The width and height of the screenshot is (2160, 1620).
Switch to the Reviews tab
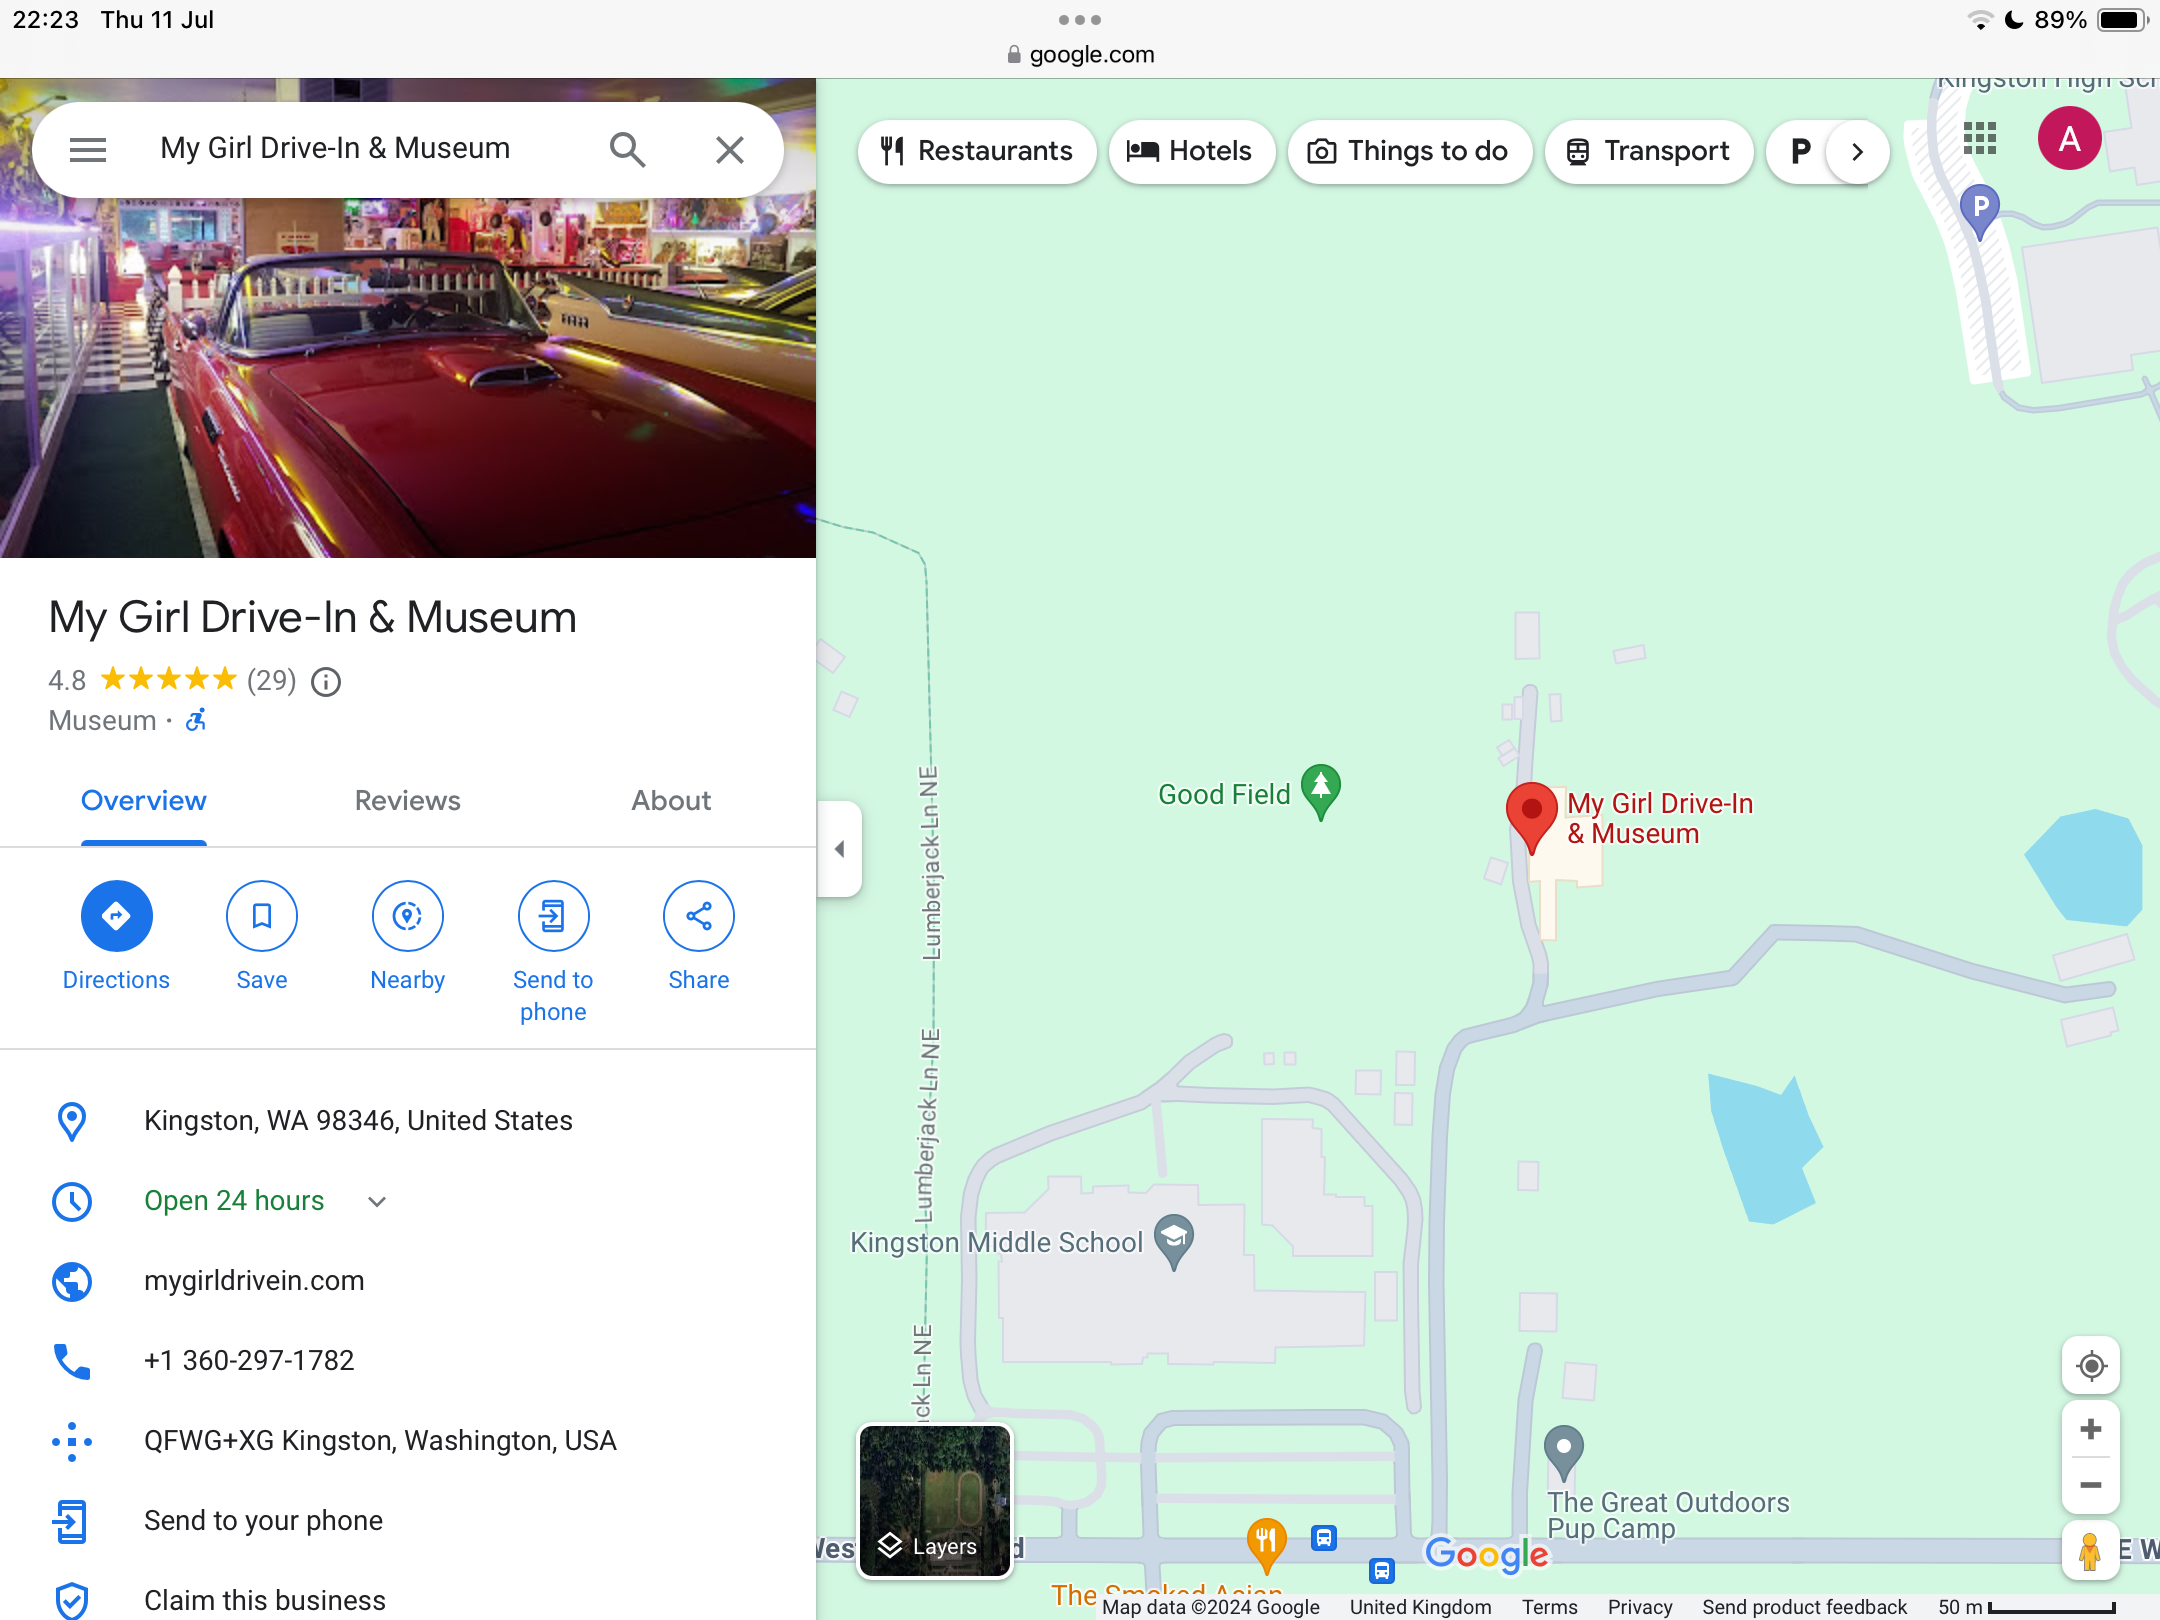point(407,801)
